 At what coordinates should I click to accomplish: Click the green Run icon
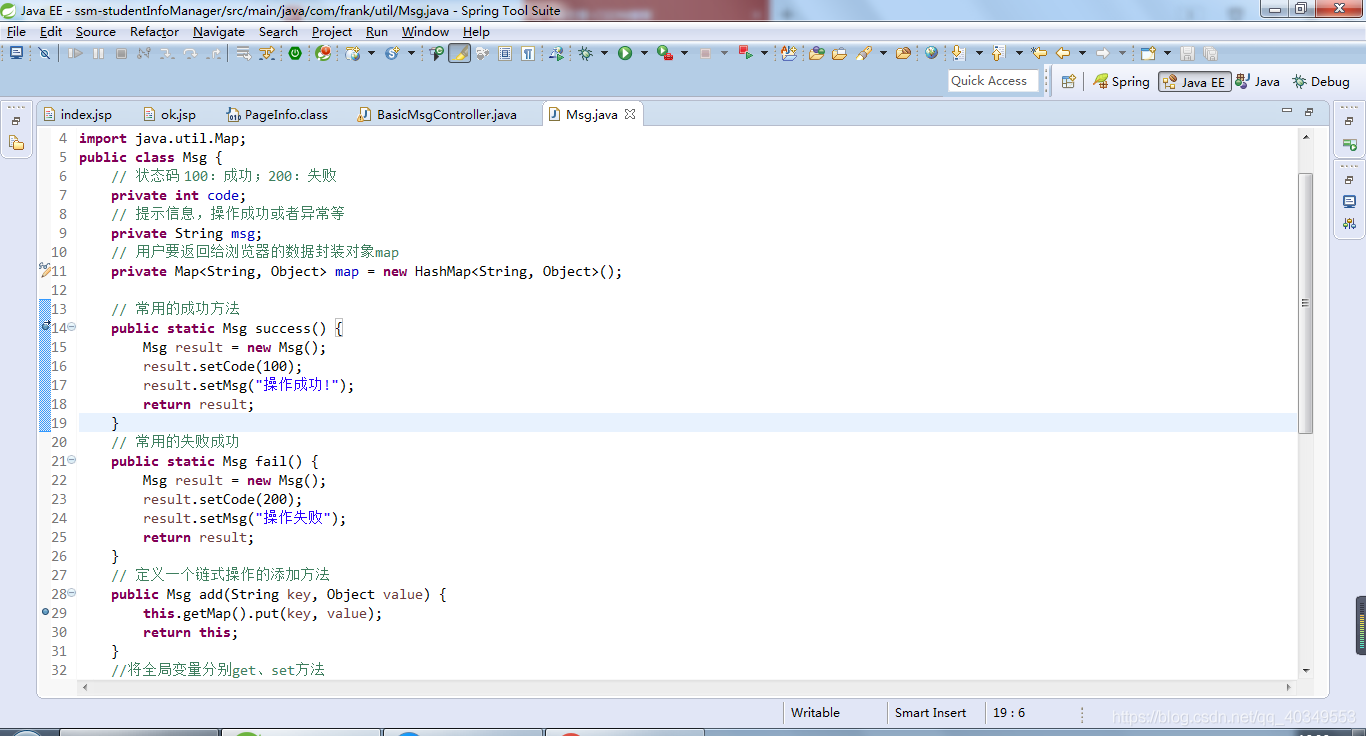point(625,53)
